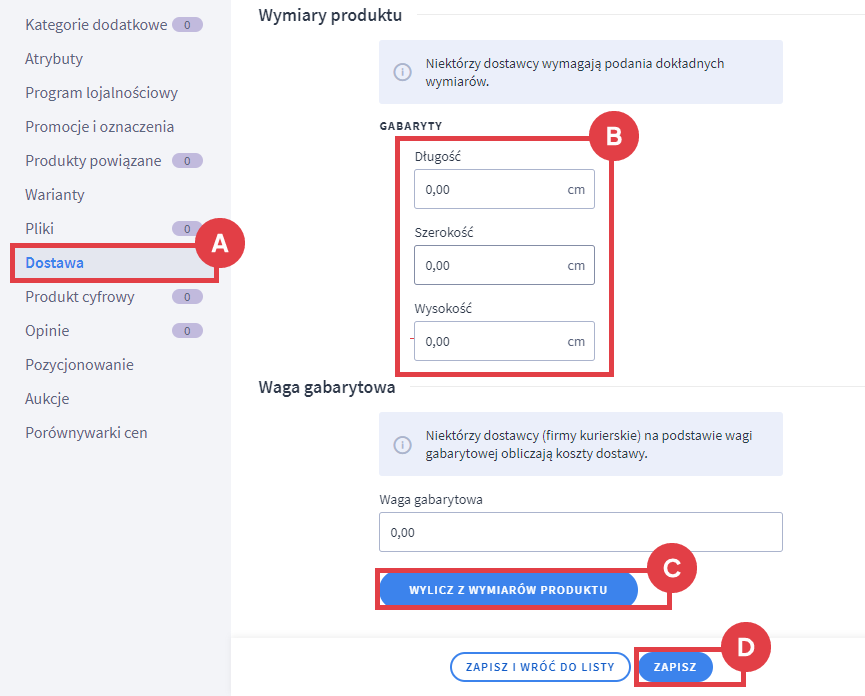
Task: Click the Produkty powiązane count badge
Action: click(x=188, y=161)
